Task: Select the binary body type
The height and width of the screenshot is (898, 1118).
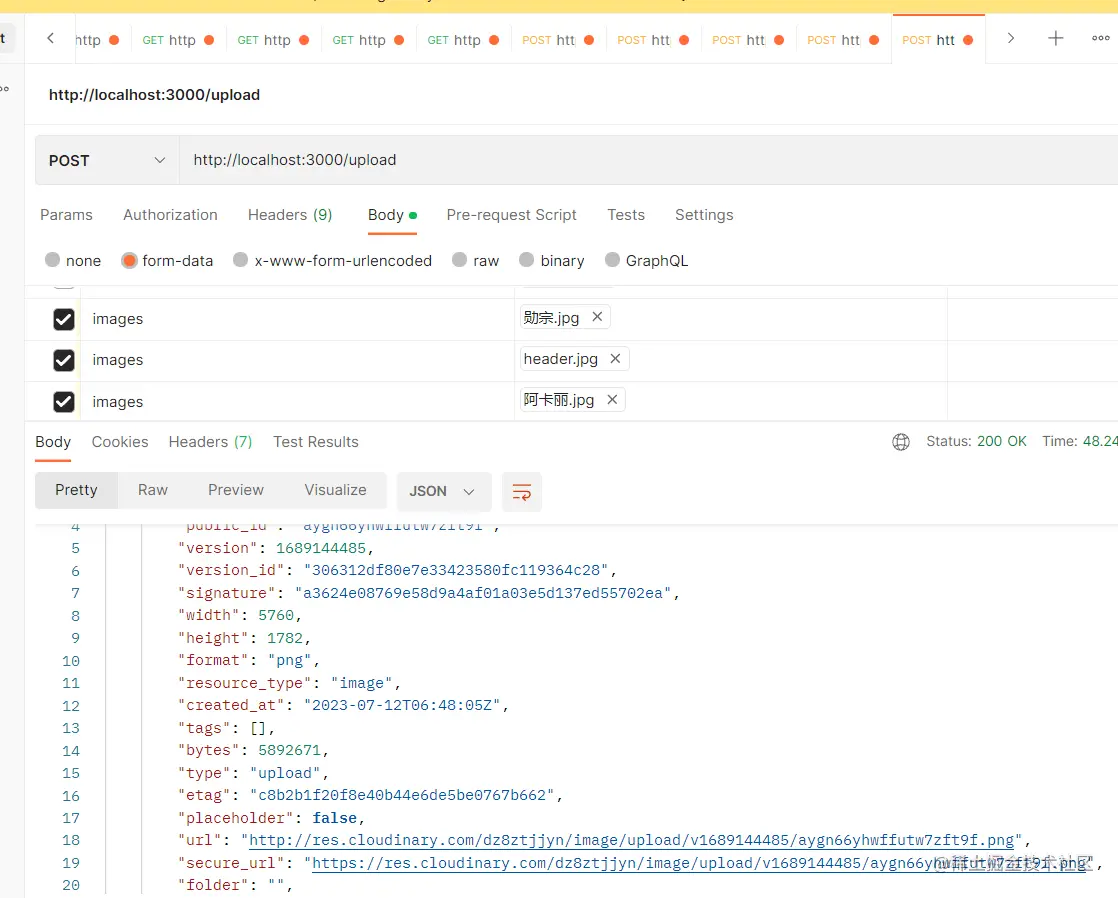Action: [526, 260]
